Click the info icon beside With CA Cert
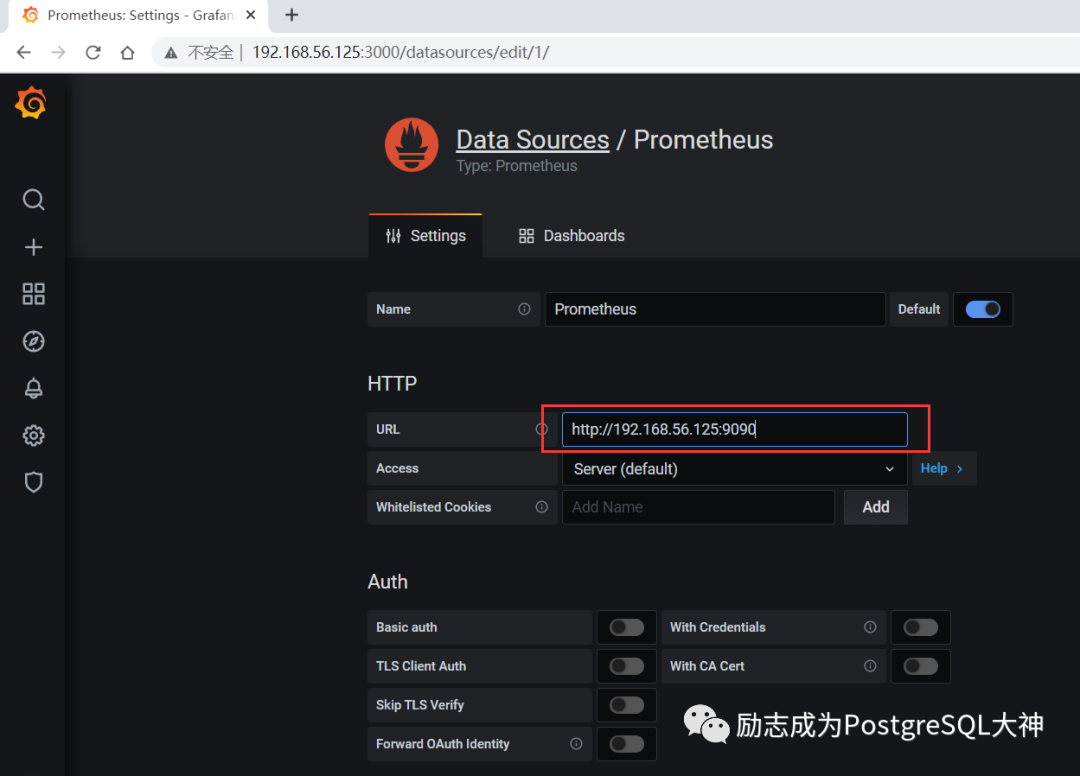Viewport: 1080px width, 776px height. [870, 666]
